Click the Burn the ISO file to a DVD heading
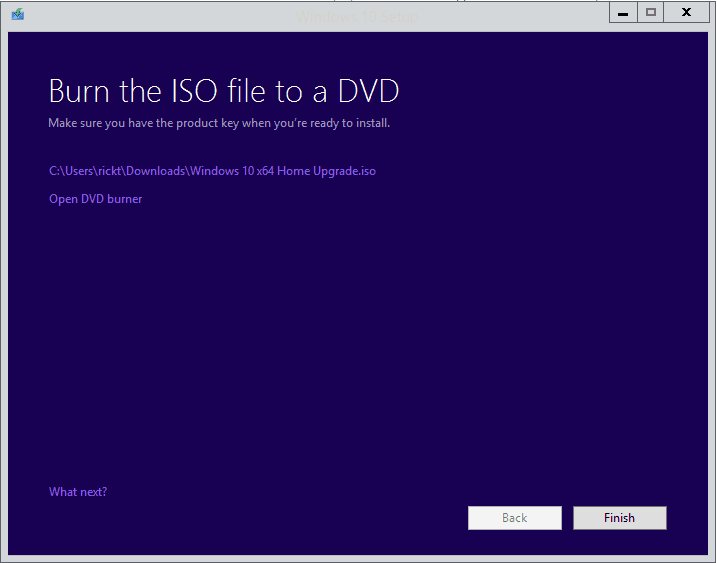 tap(224, 91)
